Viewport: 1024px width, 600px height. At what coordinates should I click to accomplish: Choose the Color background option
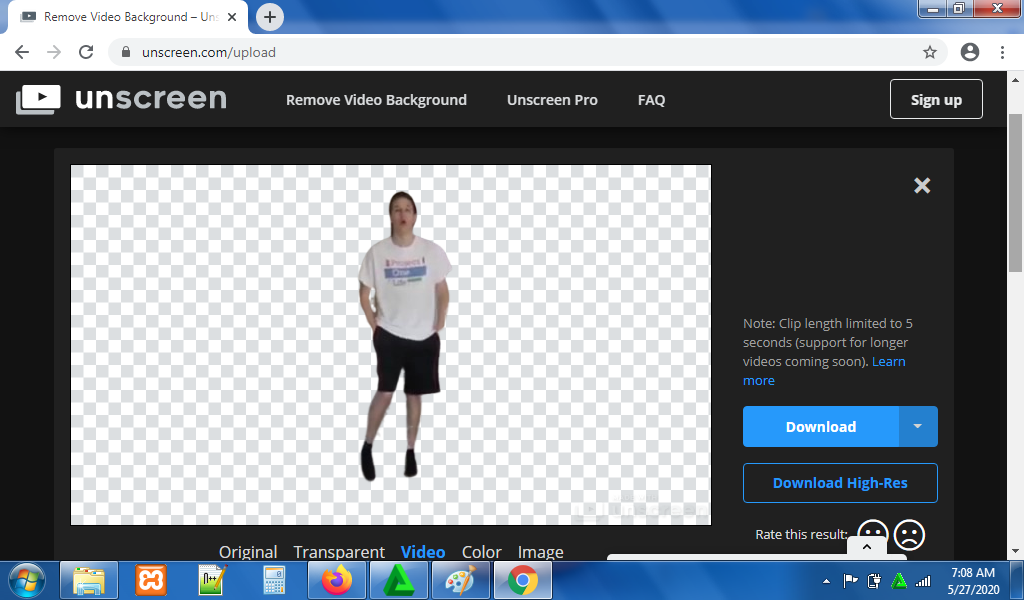[x=481, y=552]
